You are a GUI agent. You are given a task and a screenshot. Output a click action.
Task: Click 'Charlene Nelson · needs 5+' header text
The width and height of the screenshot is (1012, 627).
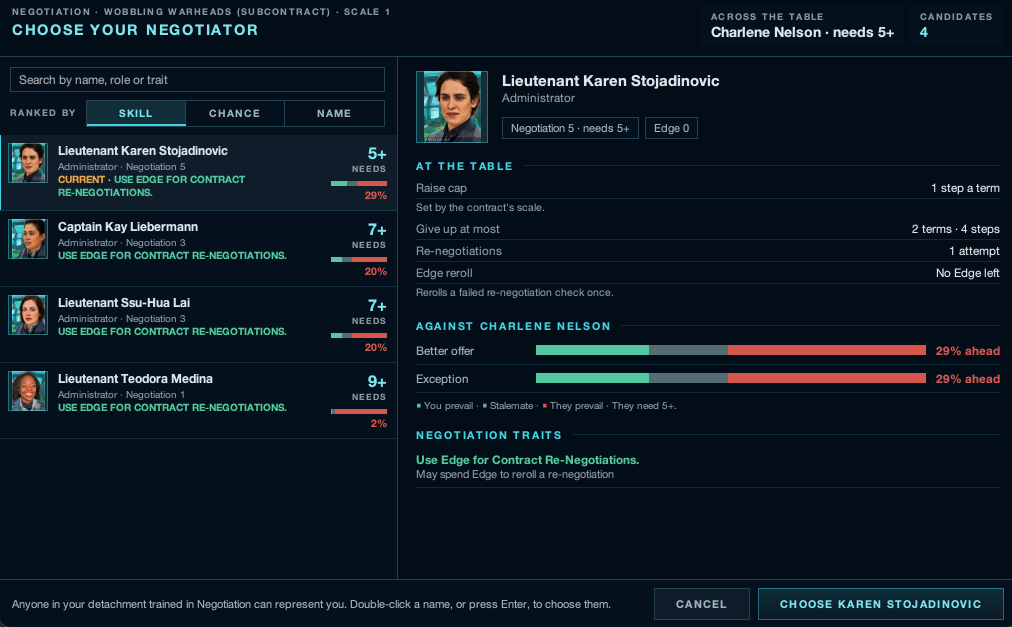click(802, 32)
